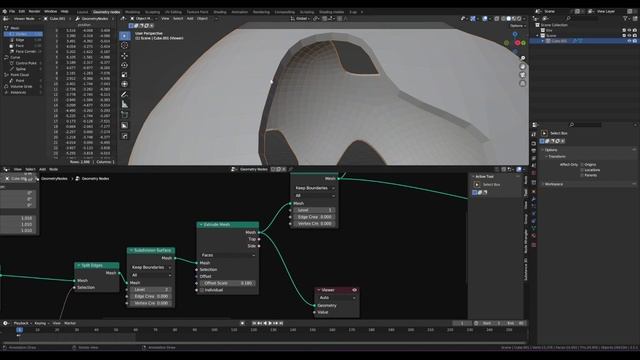Select the Rotate tool in viewport toolbar
Viewport: 640px width, 360px height.
pos(124,65)
